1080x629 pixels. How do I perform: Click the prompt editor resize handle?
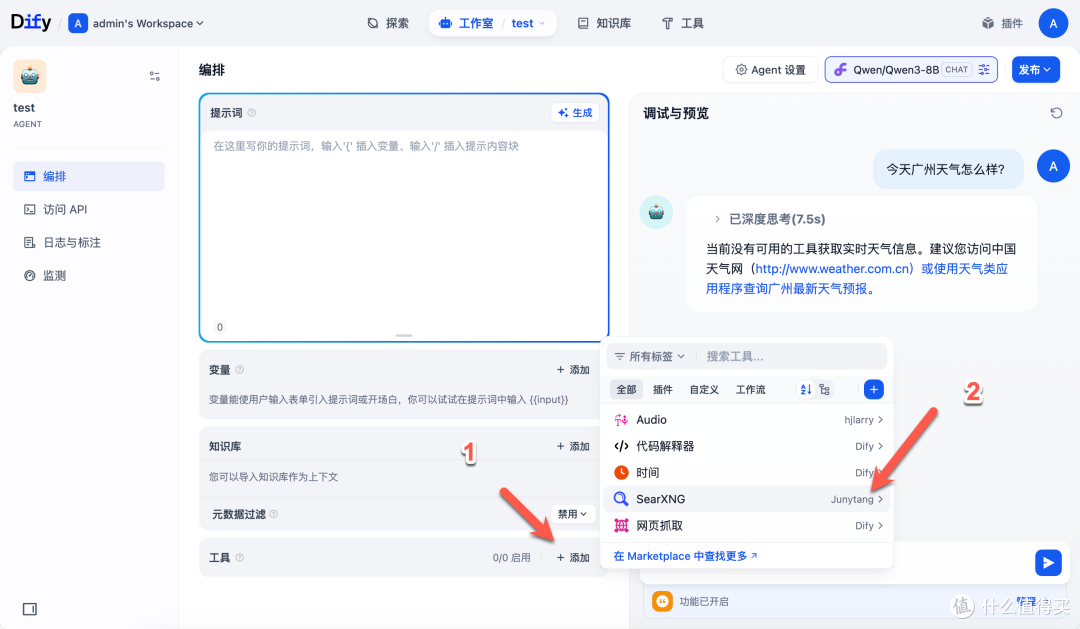(x=404, y=336)
